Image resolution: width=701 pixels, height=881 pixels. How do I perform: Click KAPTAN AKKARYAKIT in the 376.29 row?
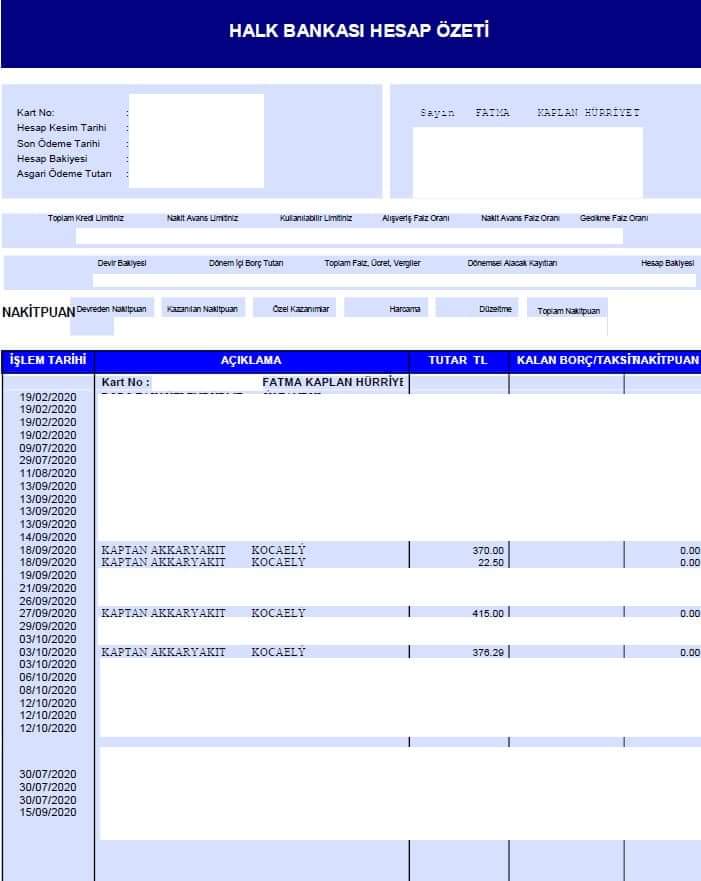(163, 652)
